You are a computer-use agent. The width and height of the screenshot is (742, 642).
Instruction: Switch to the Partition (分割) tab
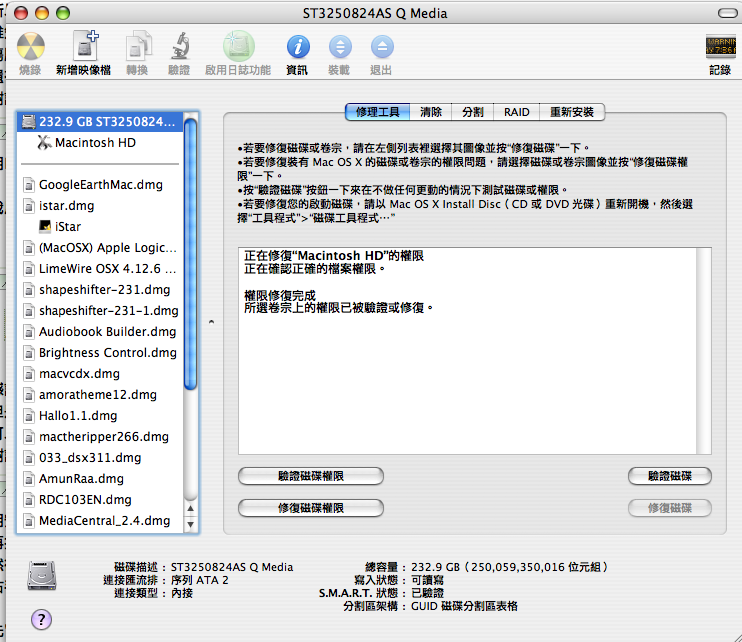[472, 112]
